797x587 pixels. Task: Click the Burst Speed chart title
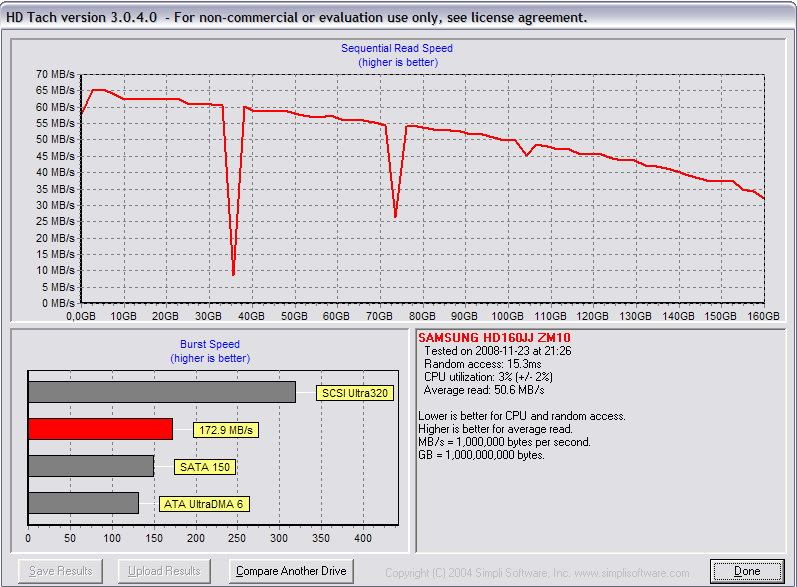pos(210,344)
